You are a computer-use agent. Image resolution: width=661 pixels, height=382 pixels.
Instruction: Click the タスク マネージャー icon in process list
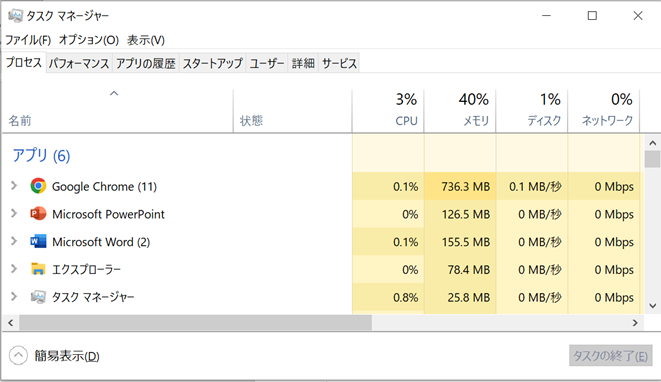click(x=38, y=297)
